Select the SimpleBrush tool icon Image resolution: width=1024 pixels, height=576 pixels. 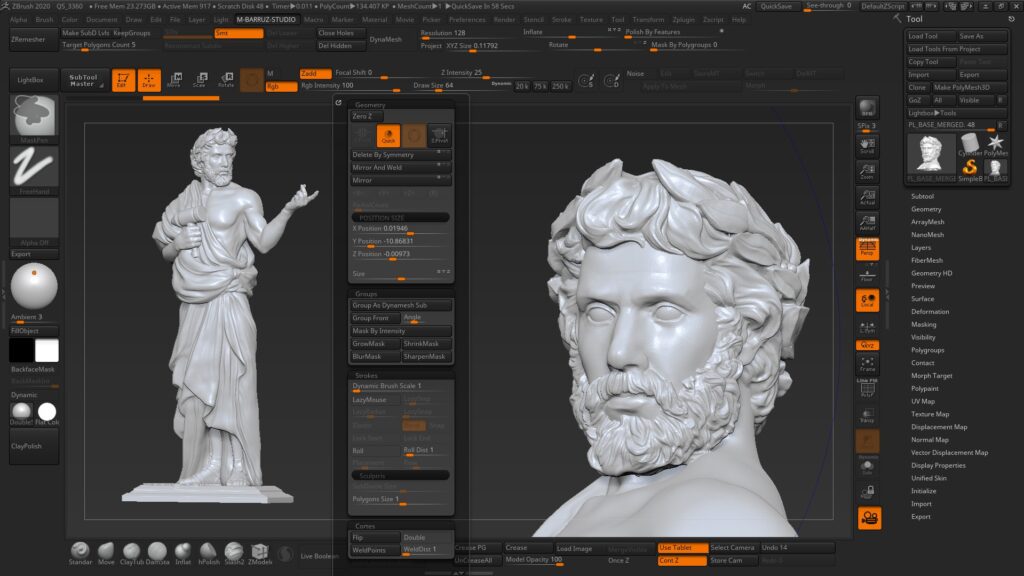(x=969, y=168)
